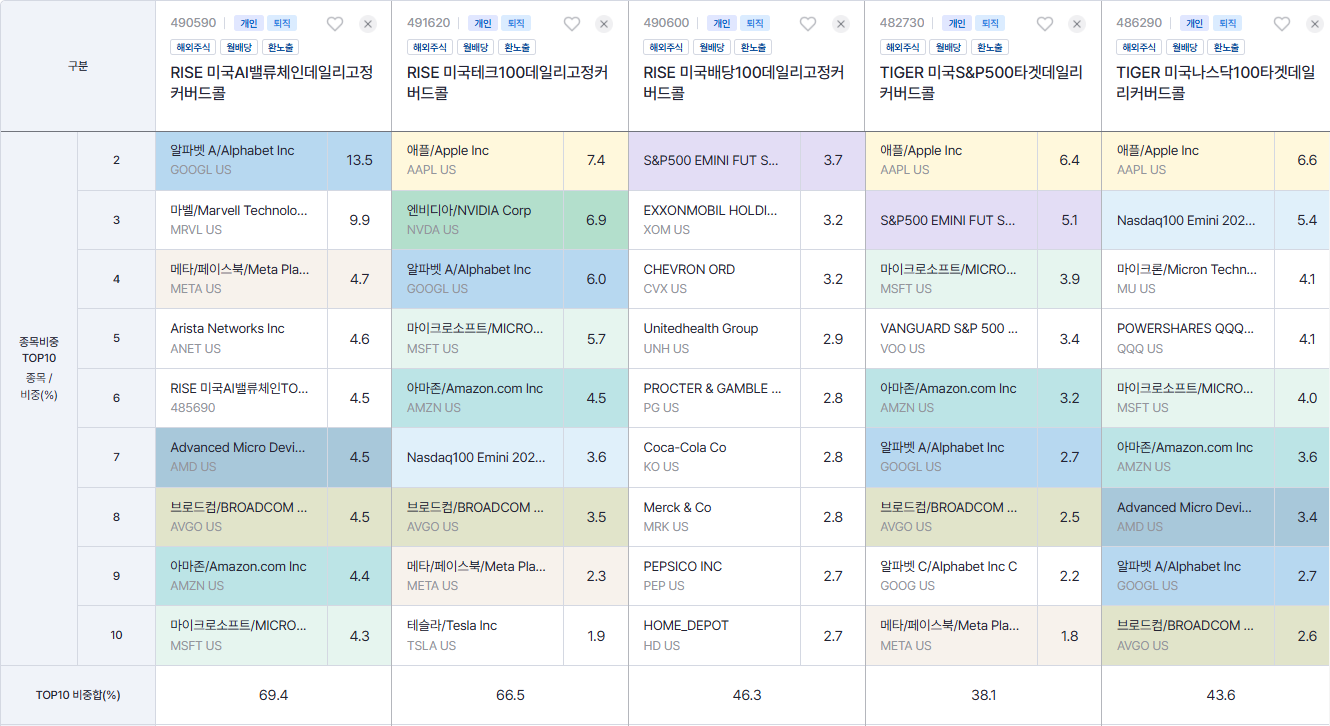This screenshot has width=1330, height=726.
Task: Click the 개인 tag on ETF 490590
Action: 248,23
